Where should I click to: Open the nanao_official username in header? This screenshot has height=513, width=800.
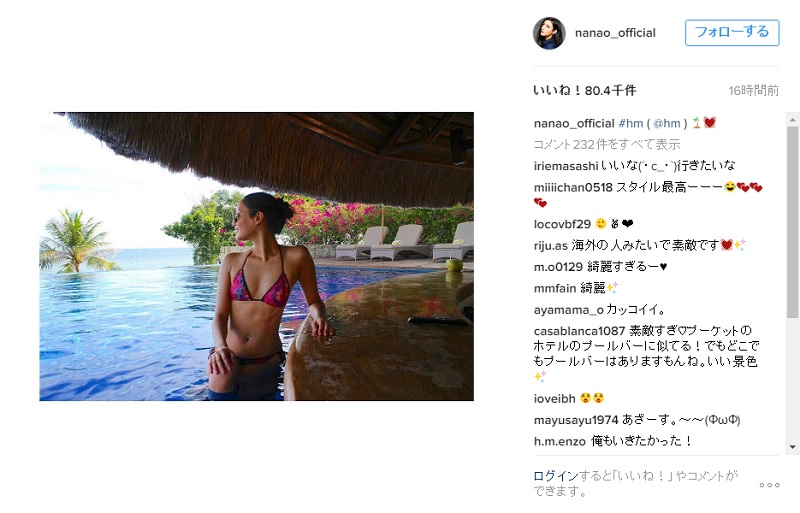point(615,33)
